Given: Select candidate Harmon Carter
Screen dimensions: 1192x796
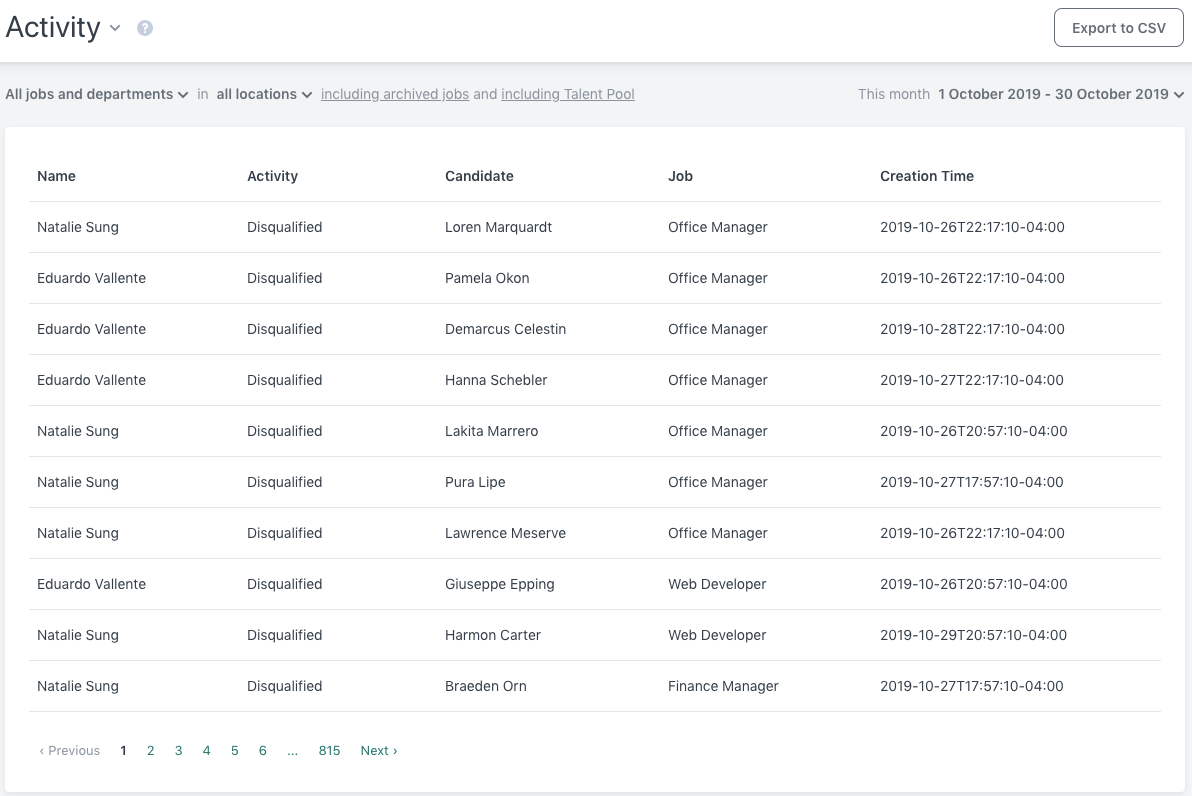Looking at the screenshot, I should click(x=493, y=635).
